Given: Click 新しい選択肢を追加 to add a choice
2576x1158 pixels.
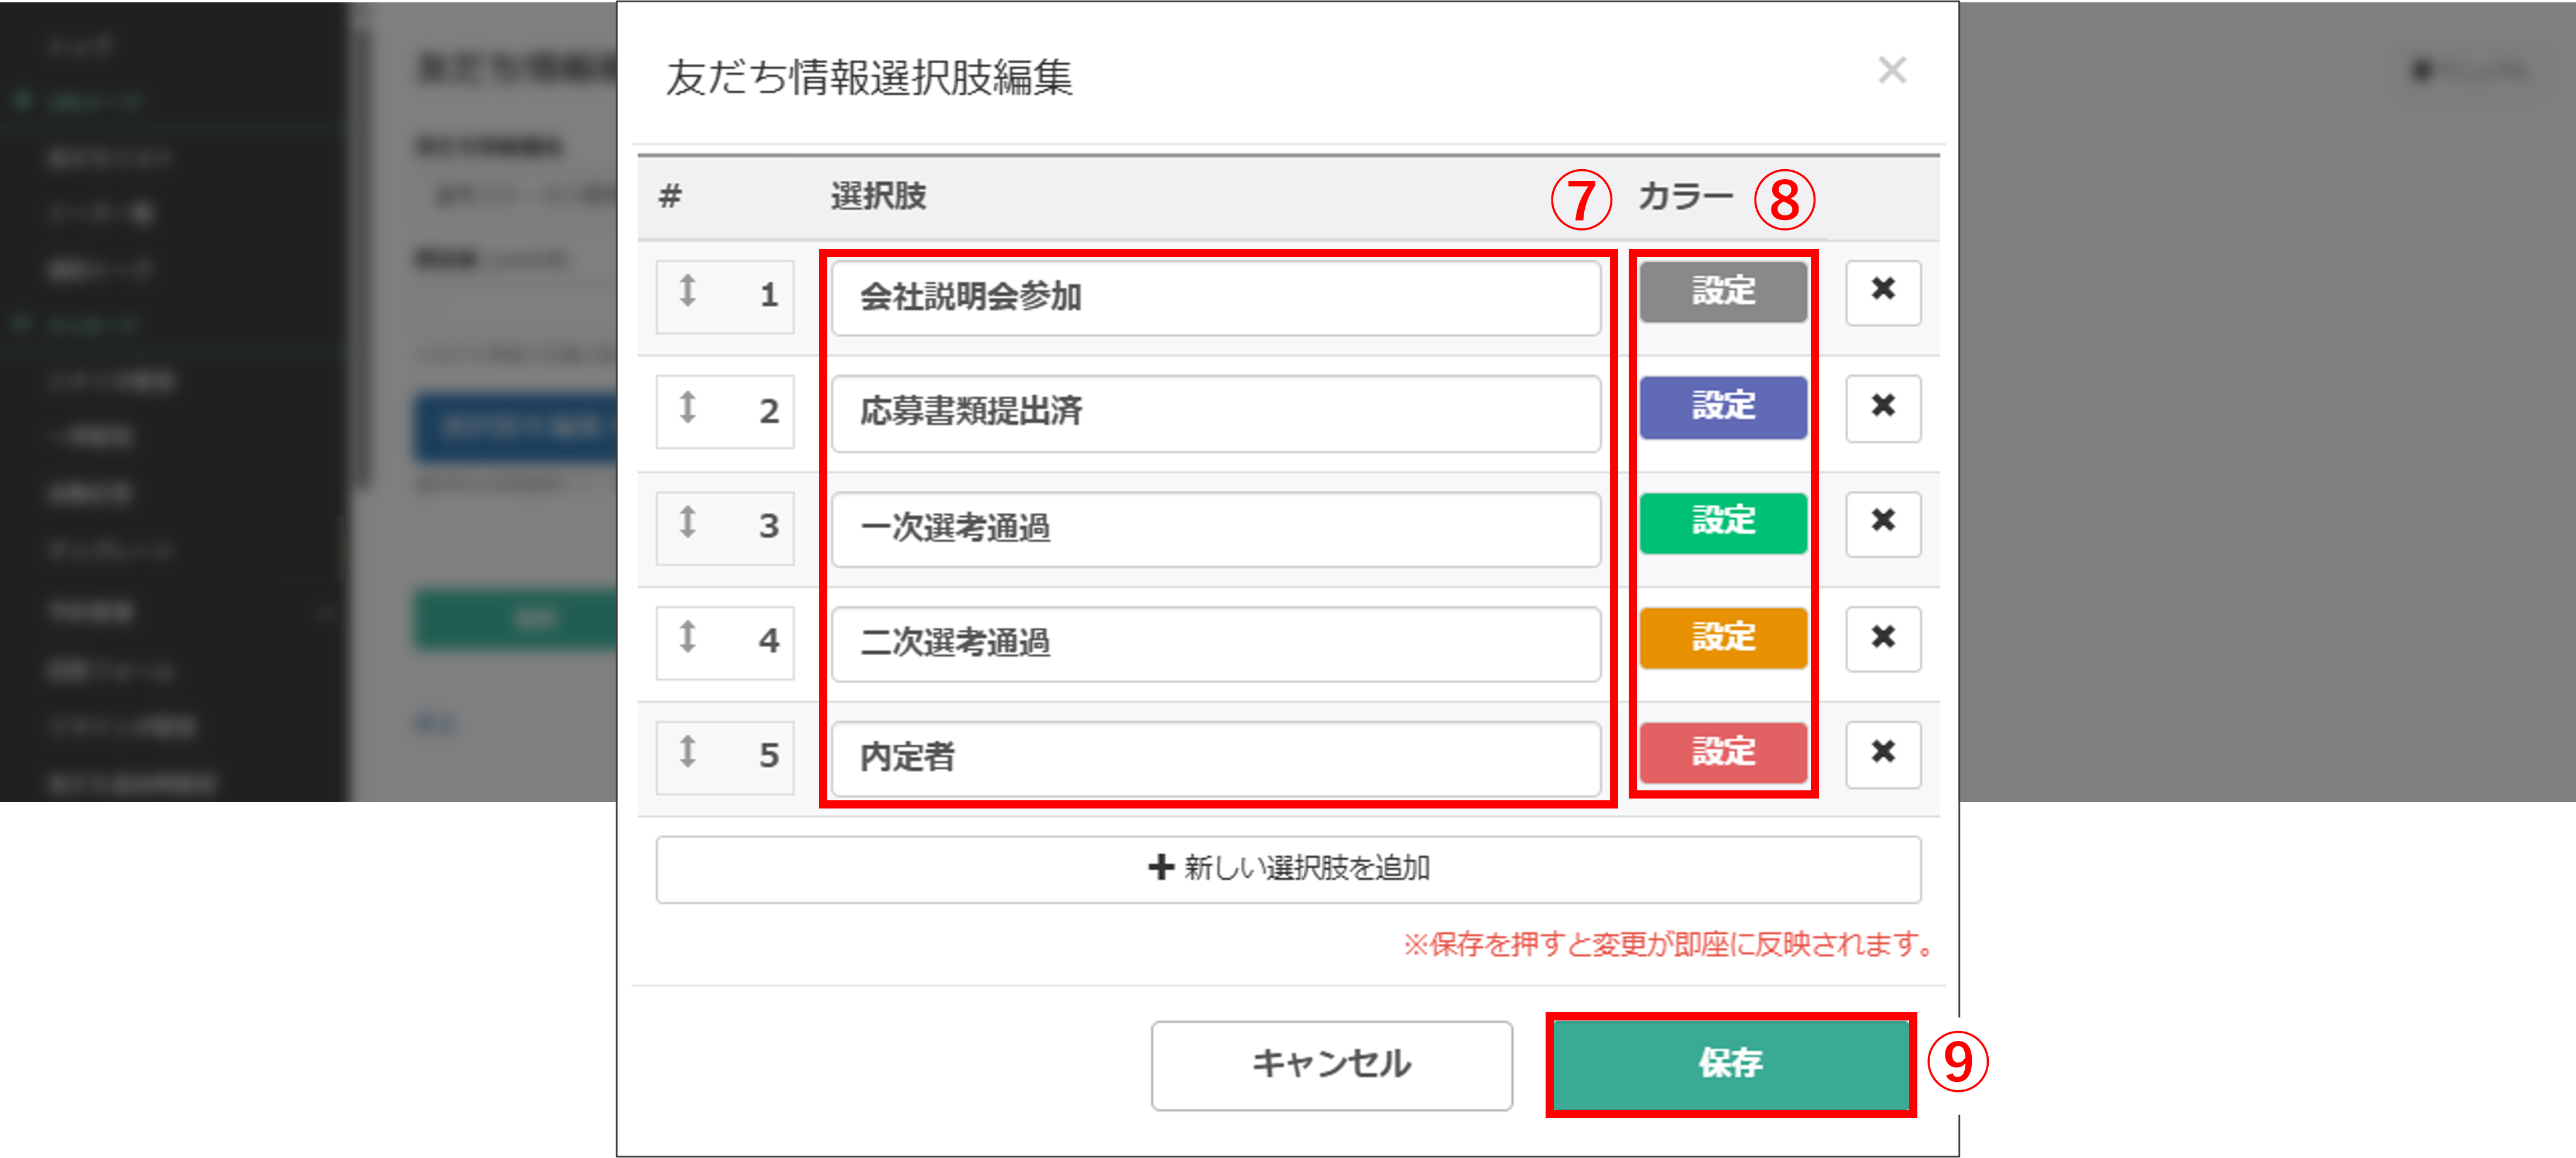Looking at the screenshot, I should click(1288, 869).
